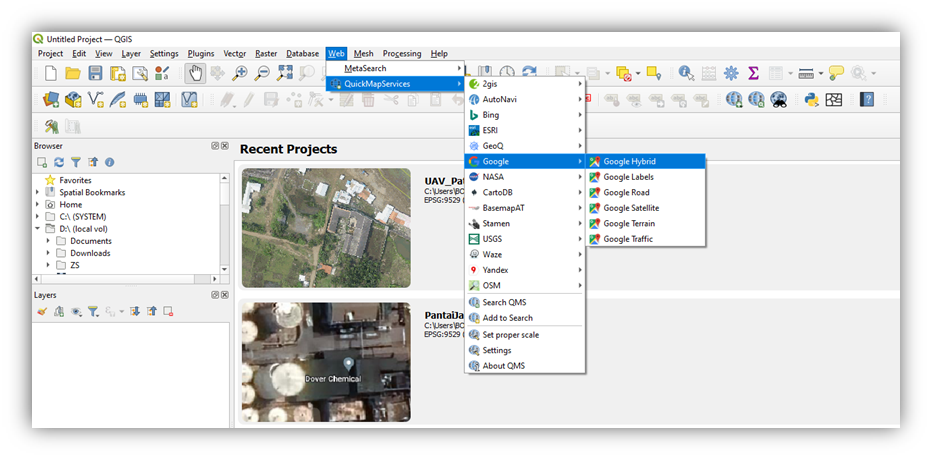This screenshot has height=460, width=932.
Task: Open the UAV recent project thumbnail
Action: click(x=326, y=228)
